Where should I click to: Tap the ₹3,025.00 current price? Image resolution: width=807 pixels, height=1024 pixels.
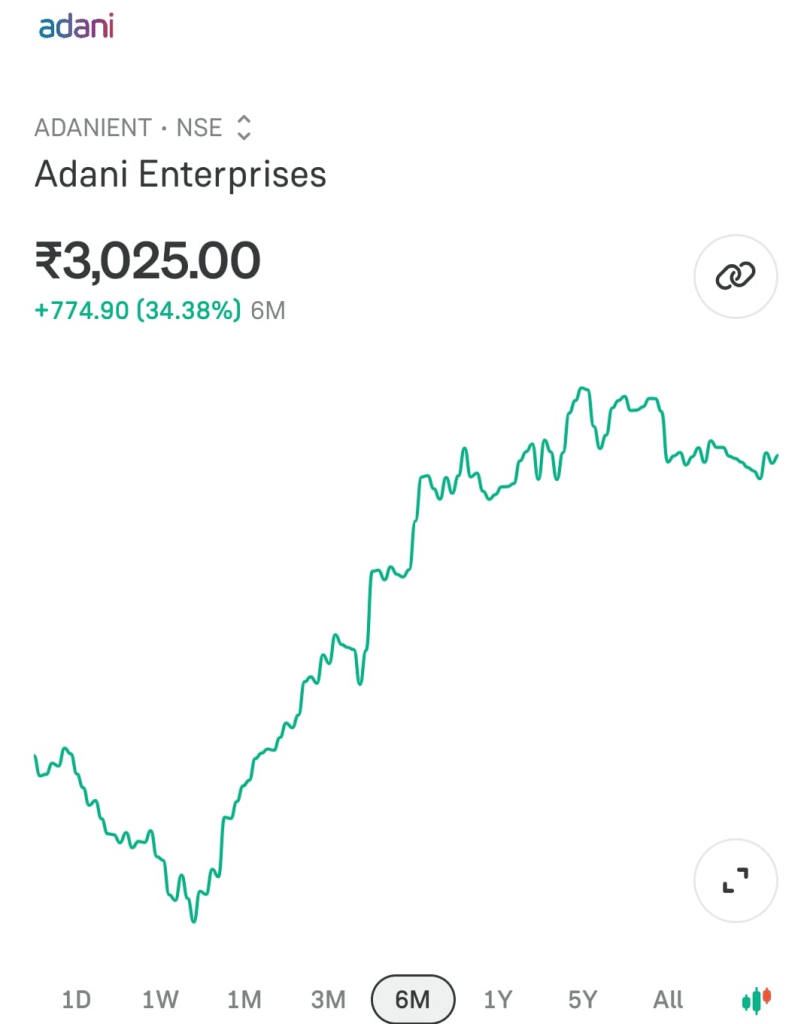click(x=148, y=261)
